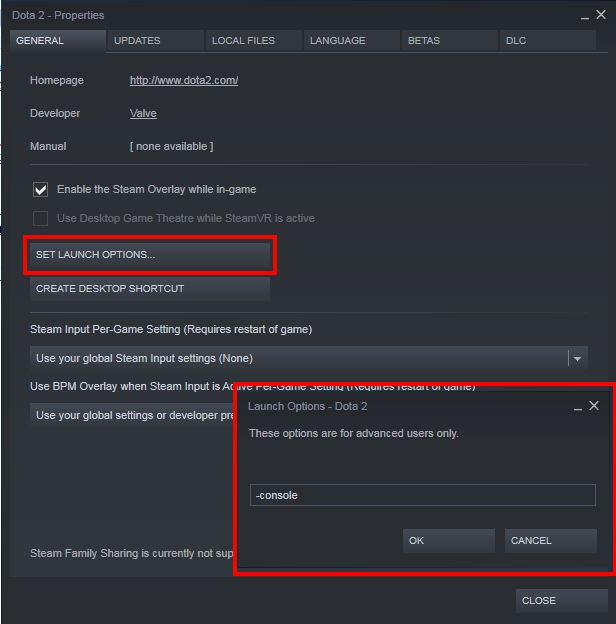Click CREATE DESKTOP SHORTCUT button
Image resolution: width=616 pixels, height=624 pixels.
click(x=150, y=289)
